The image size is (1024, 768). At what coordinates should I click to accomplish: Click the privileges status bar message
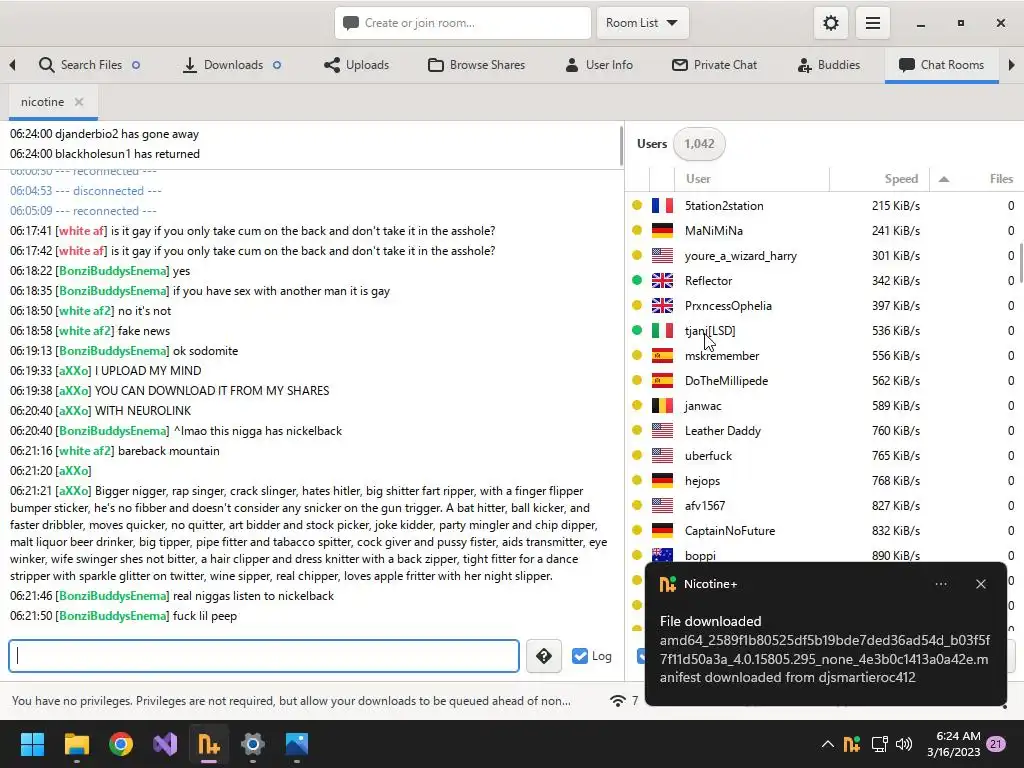coord(291,701)
